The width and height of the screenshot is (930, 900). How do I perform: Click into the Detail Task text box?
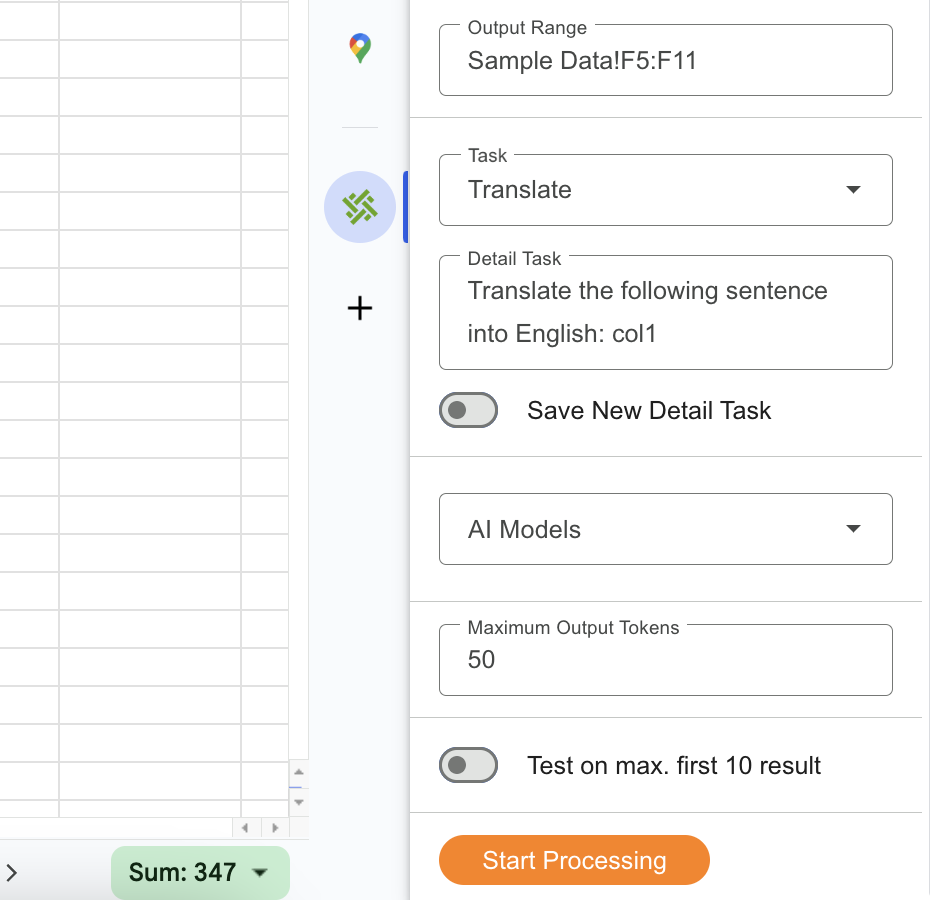pyautogui.click(x=665, y=312)
